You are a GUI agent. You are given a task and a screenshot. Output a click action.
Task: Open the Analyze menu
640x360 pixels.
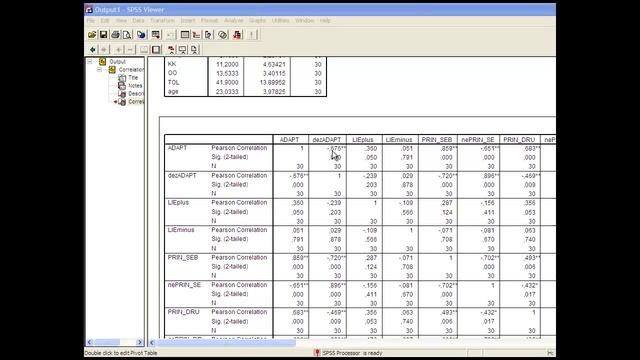[233, 20]
